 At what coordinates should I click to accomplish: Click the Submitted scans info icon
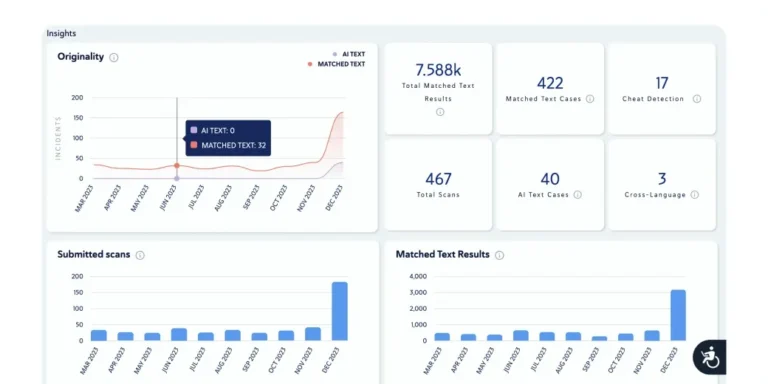[140, 255]
